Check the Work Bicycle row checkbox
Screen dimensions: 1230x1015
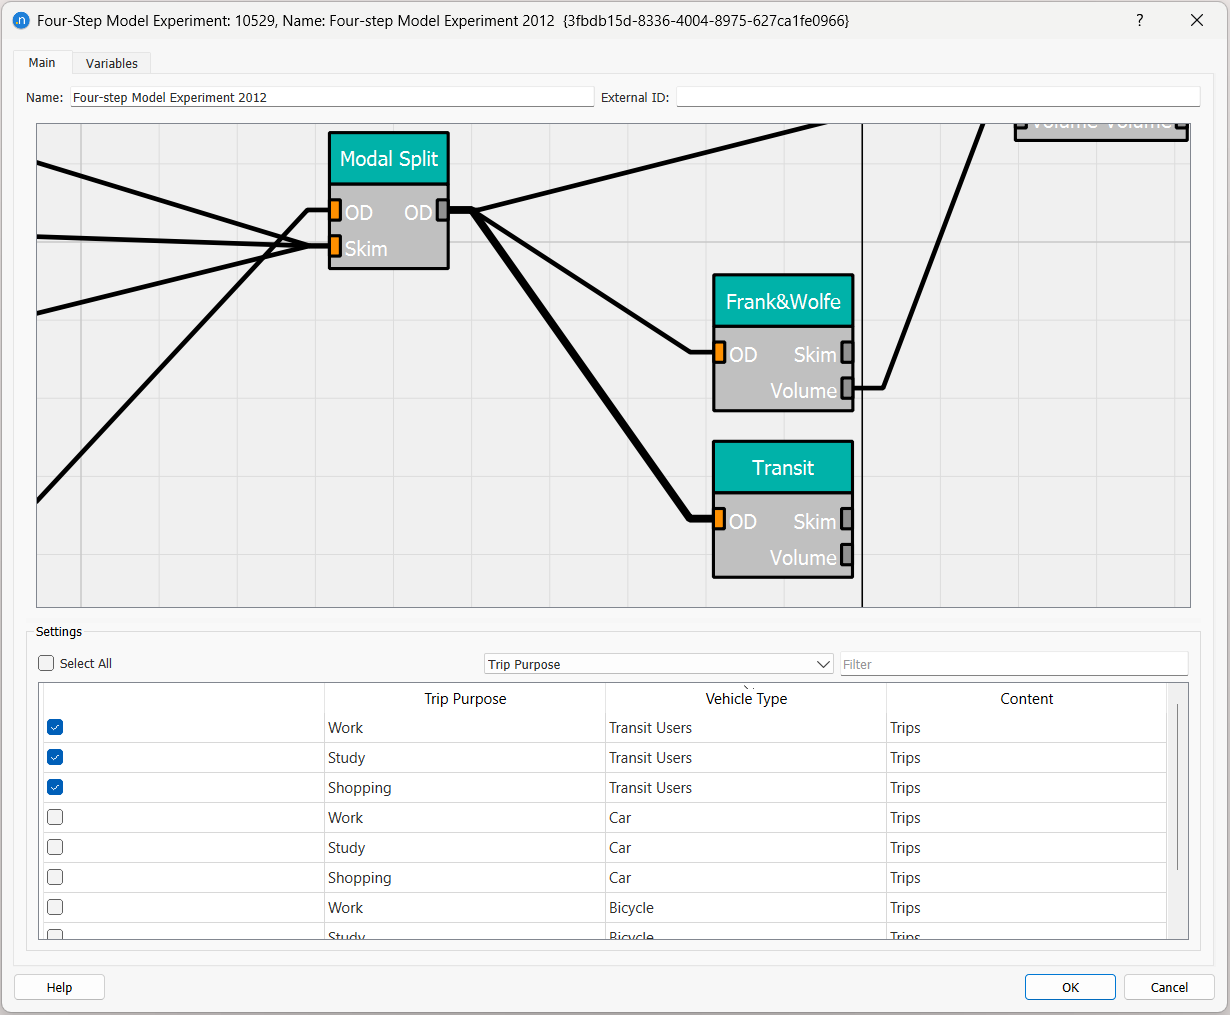[55, 908]
